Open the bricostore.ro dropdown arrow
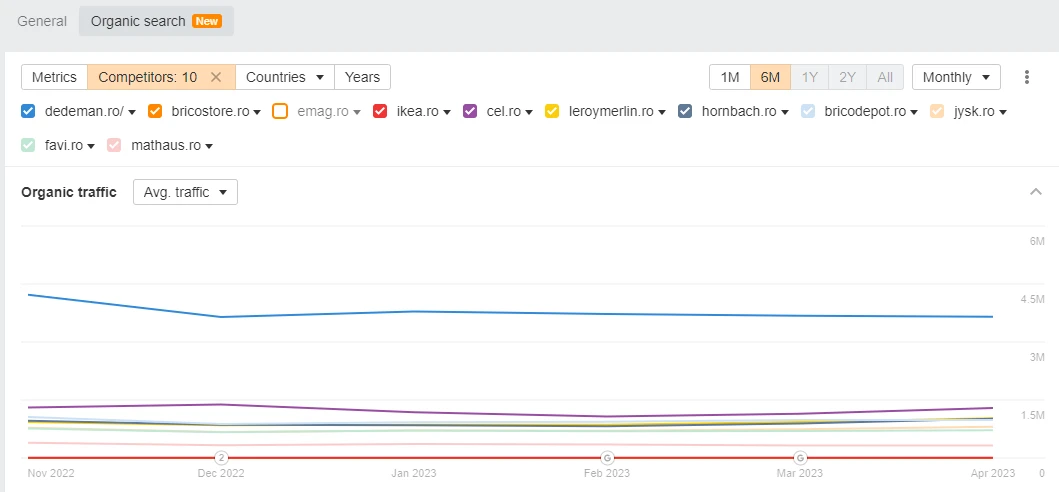Viewport: 1059px width, 492px height. pos(257,112)
